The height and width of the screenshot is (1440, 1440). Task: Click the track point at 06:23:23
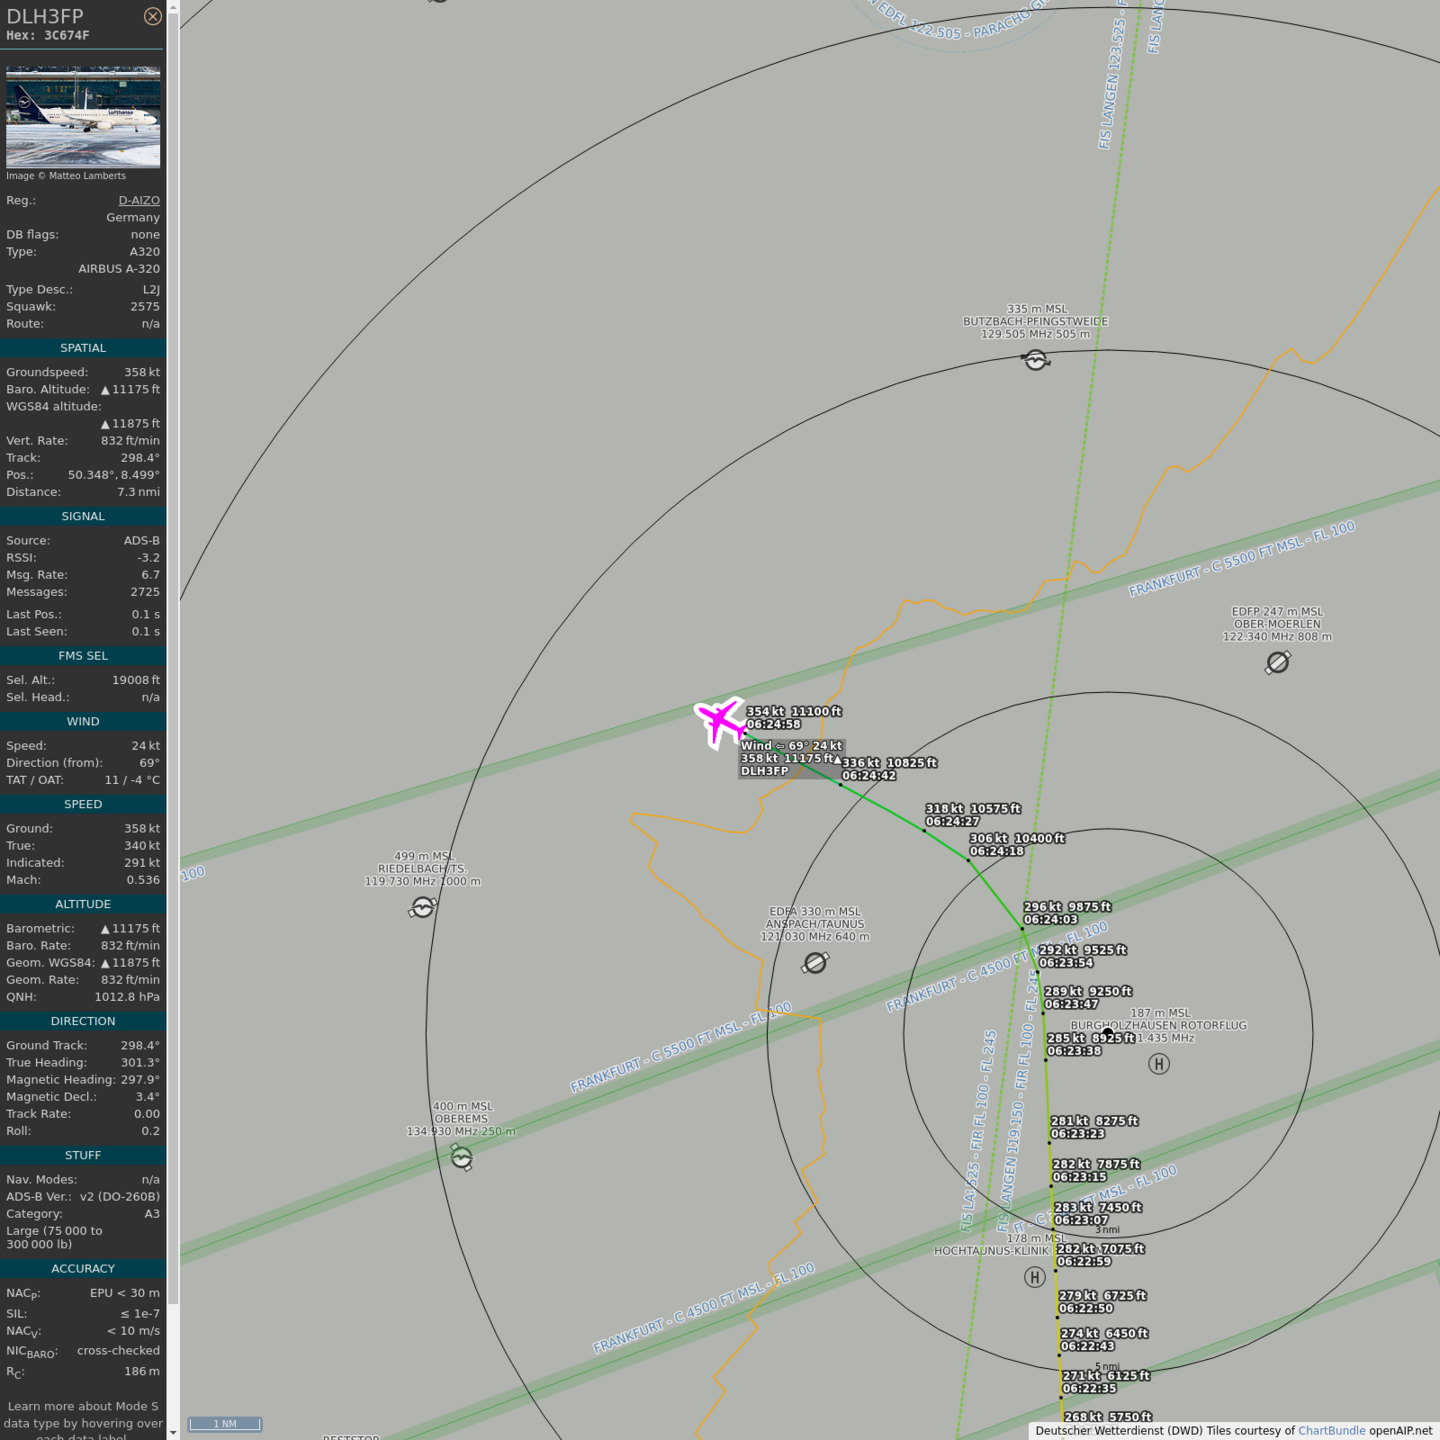click(x=1049, y=1142)
